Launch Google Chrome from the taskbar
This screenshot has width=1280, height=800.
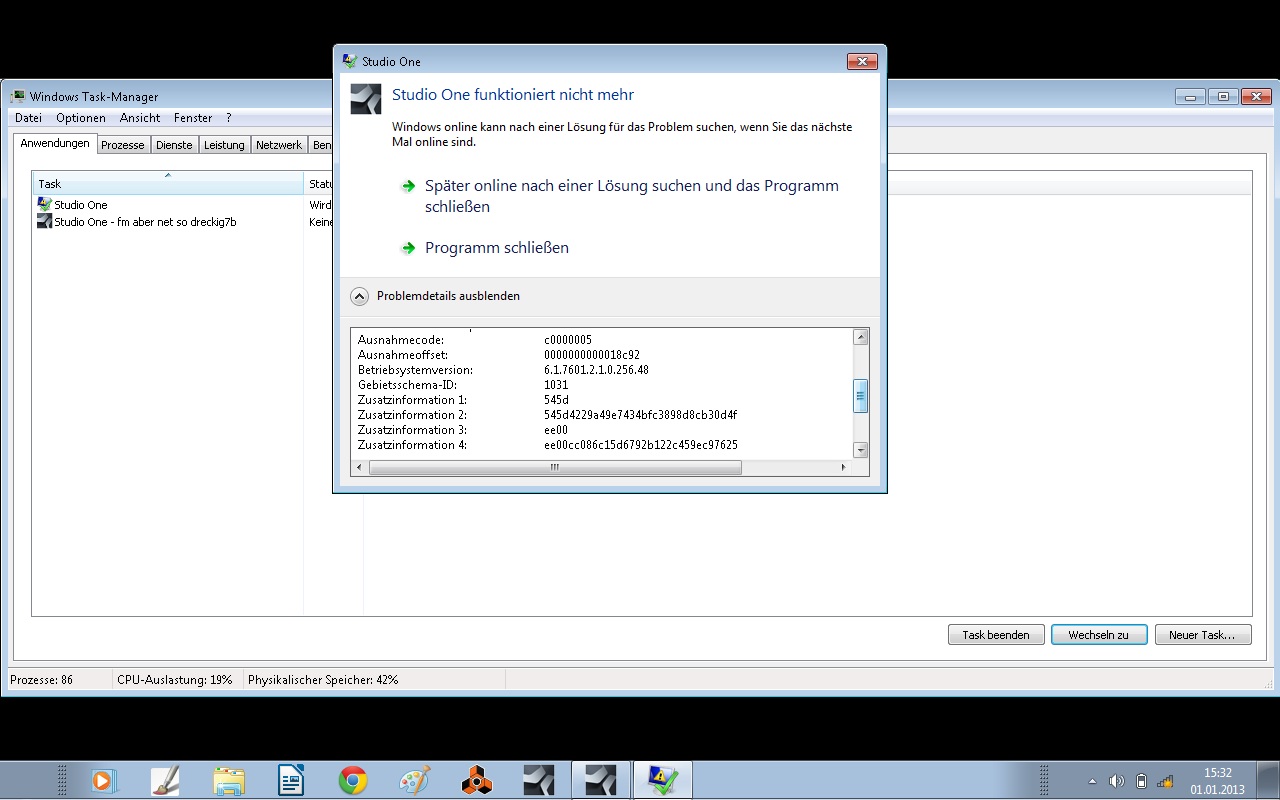(x=352, y=780)
